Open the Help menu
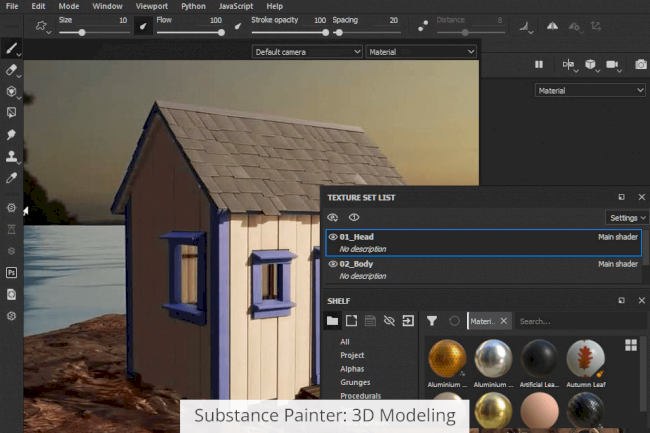 pos(274,6)
